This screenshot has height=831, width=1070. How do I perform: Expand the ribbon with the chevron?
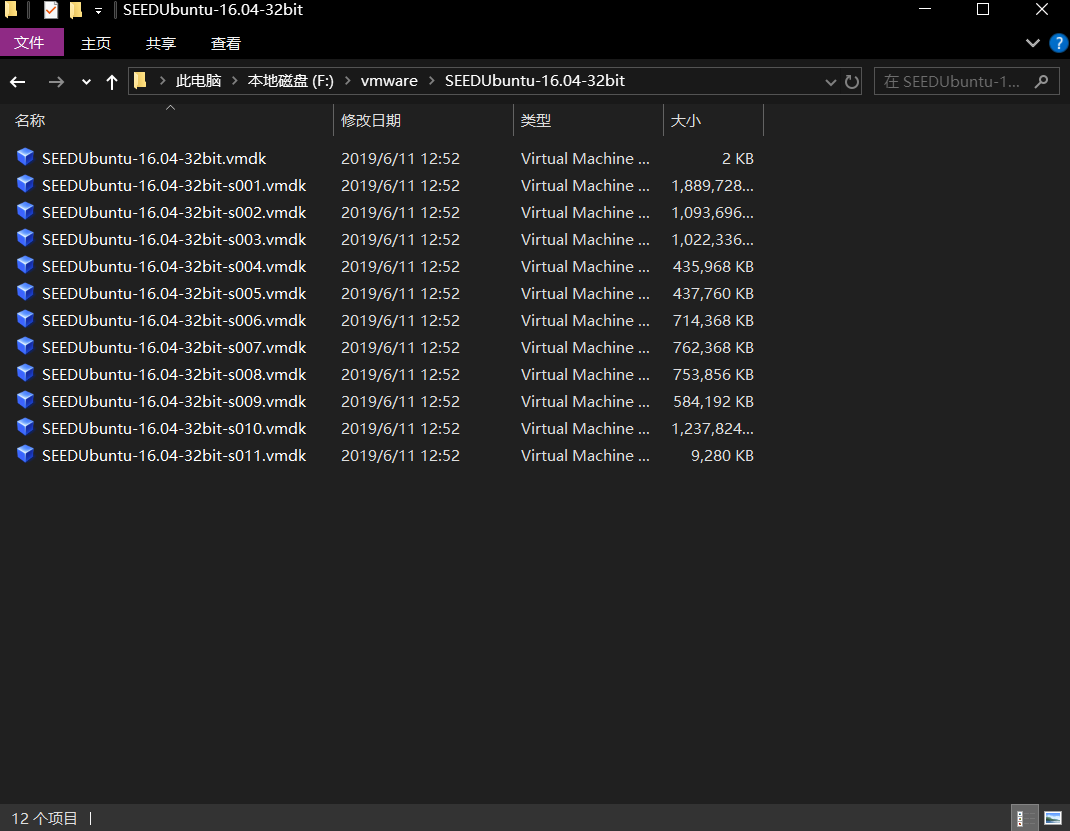(x=1032, y=43)
